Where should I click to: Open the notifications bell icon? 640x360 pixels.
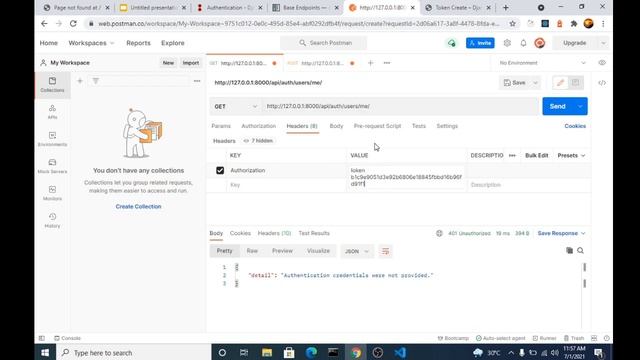pos(523,43)
